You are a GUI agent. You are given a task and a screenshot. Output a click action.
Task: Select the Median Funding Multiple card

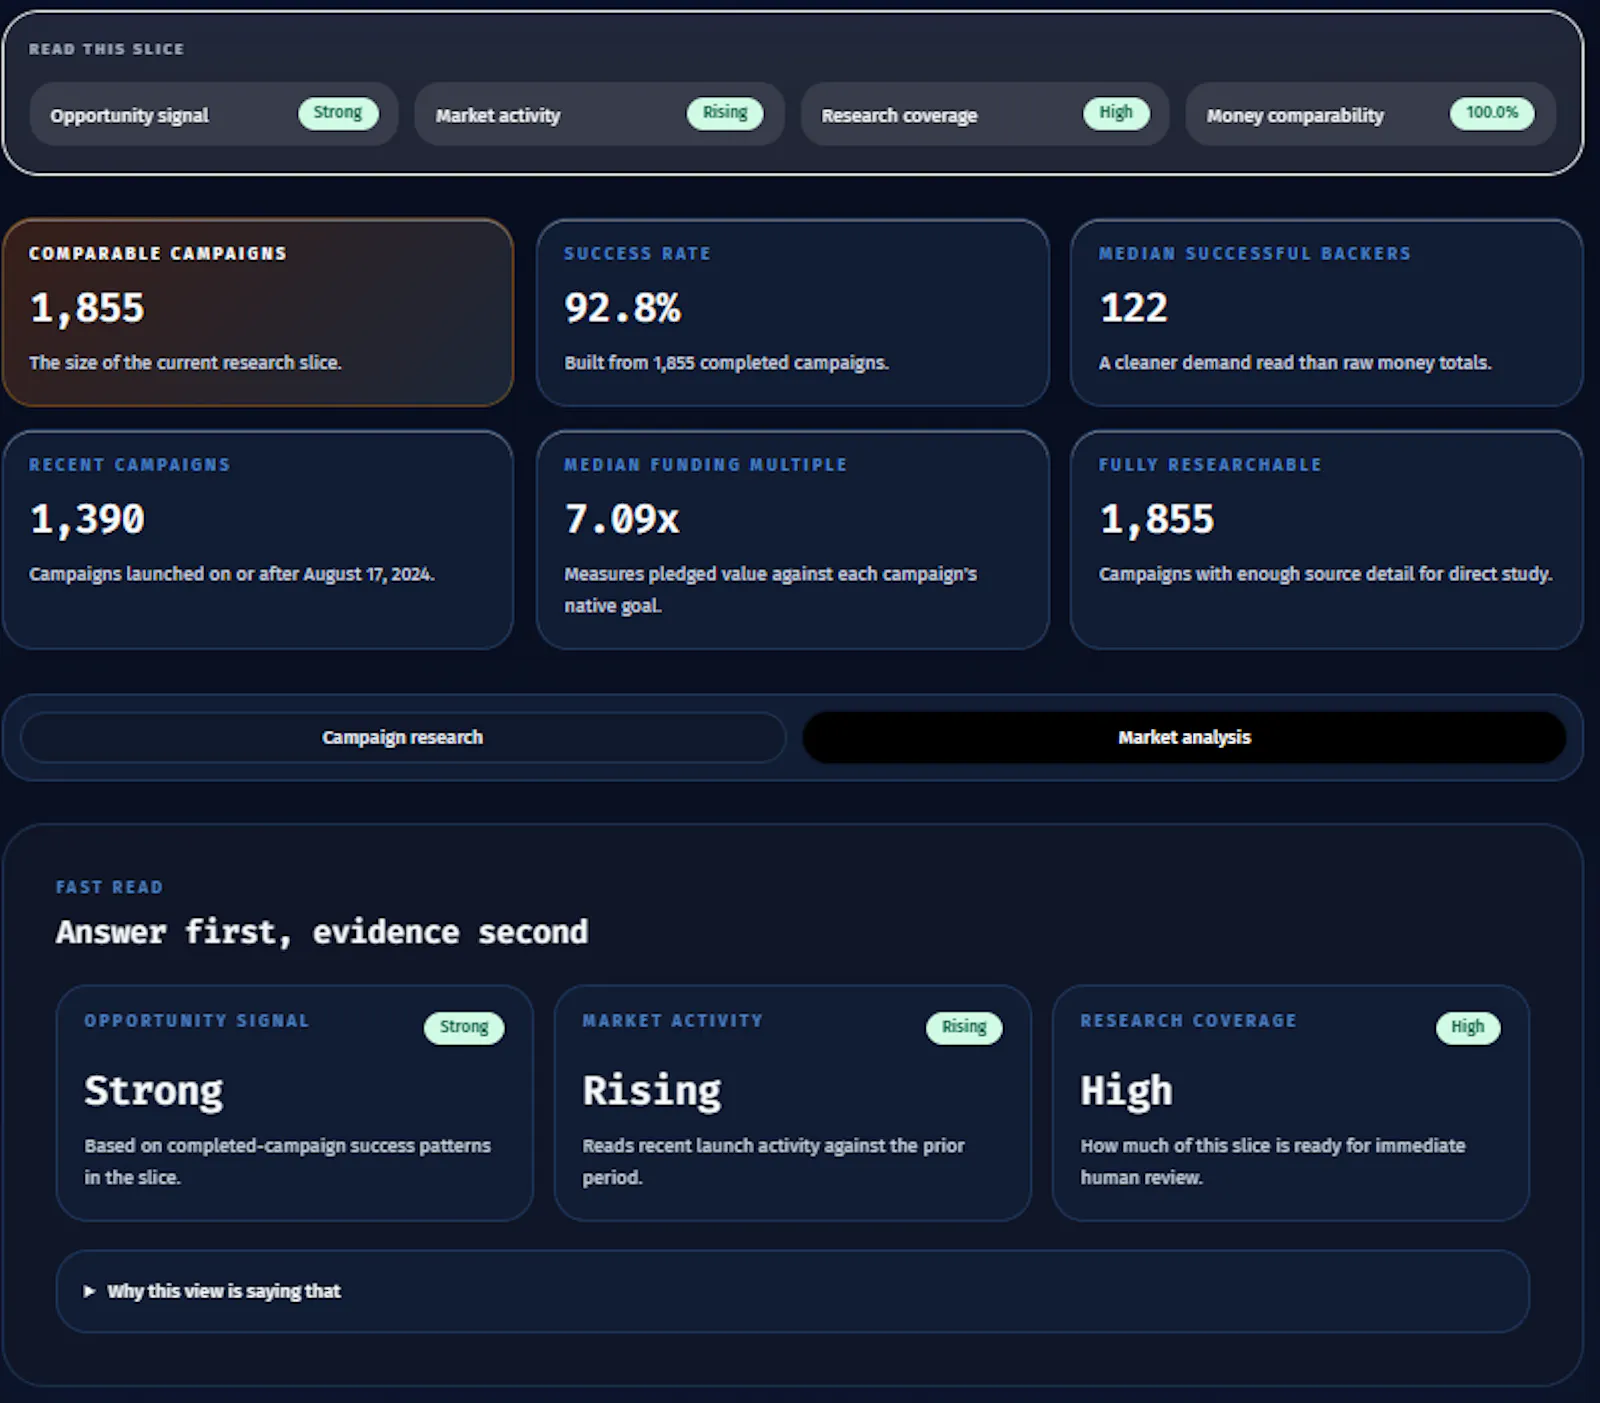pyautogui.click(x=792, y=540)
